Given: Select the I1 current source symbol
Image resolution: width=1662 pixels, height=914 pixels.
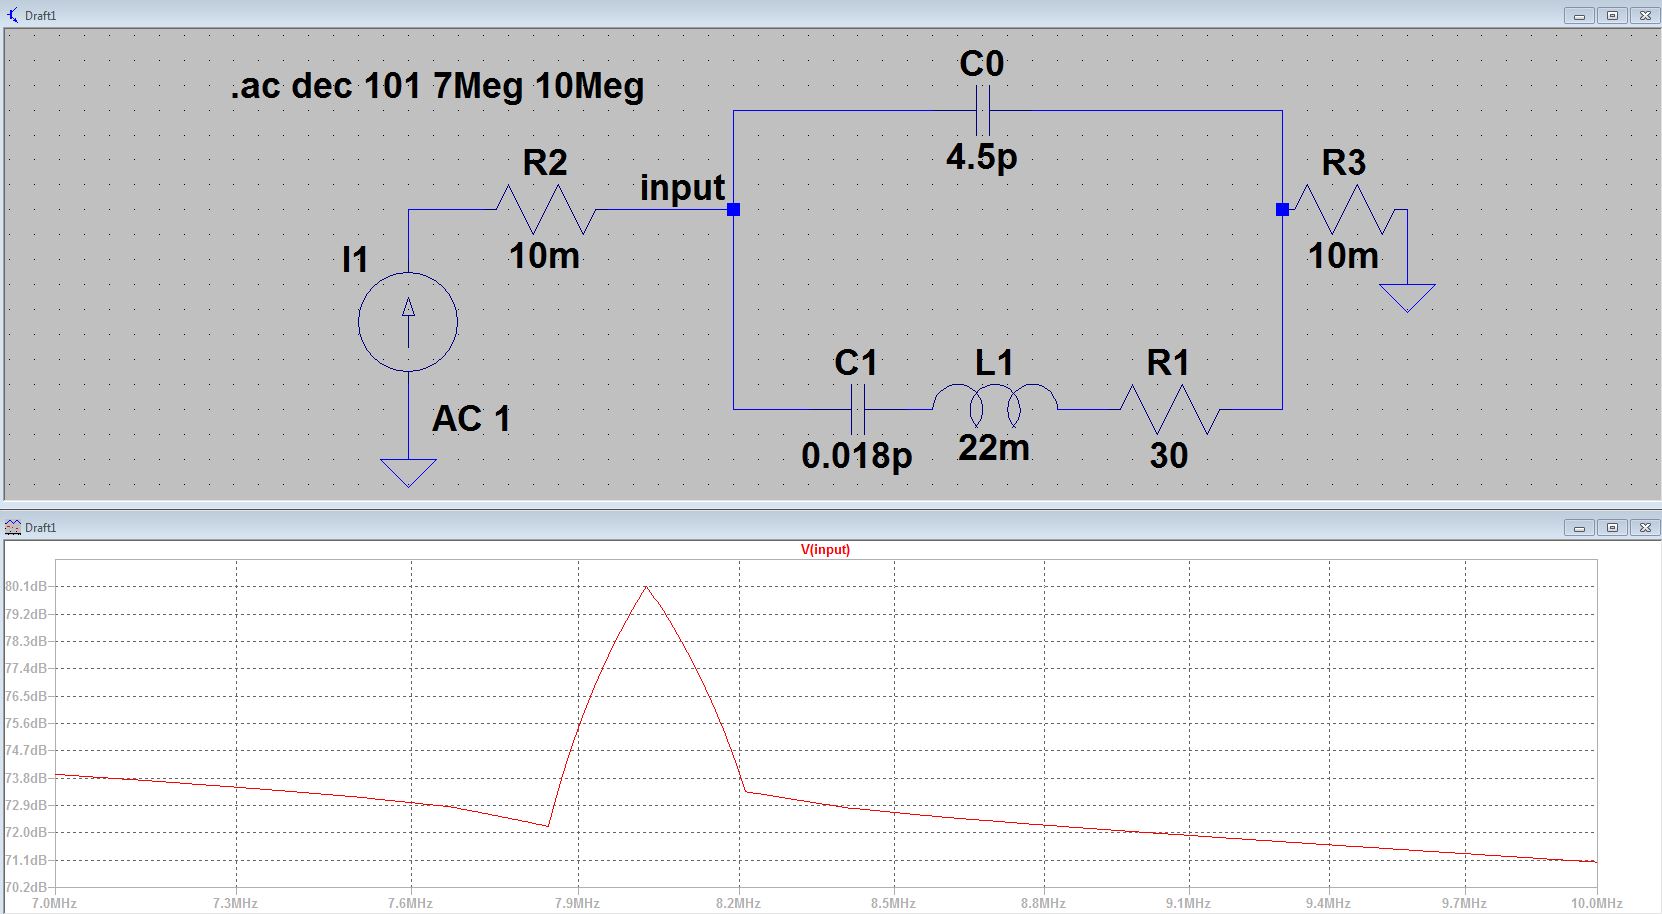Looking at the screenshot, I should [408, 322].
